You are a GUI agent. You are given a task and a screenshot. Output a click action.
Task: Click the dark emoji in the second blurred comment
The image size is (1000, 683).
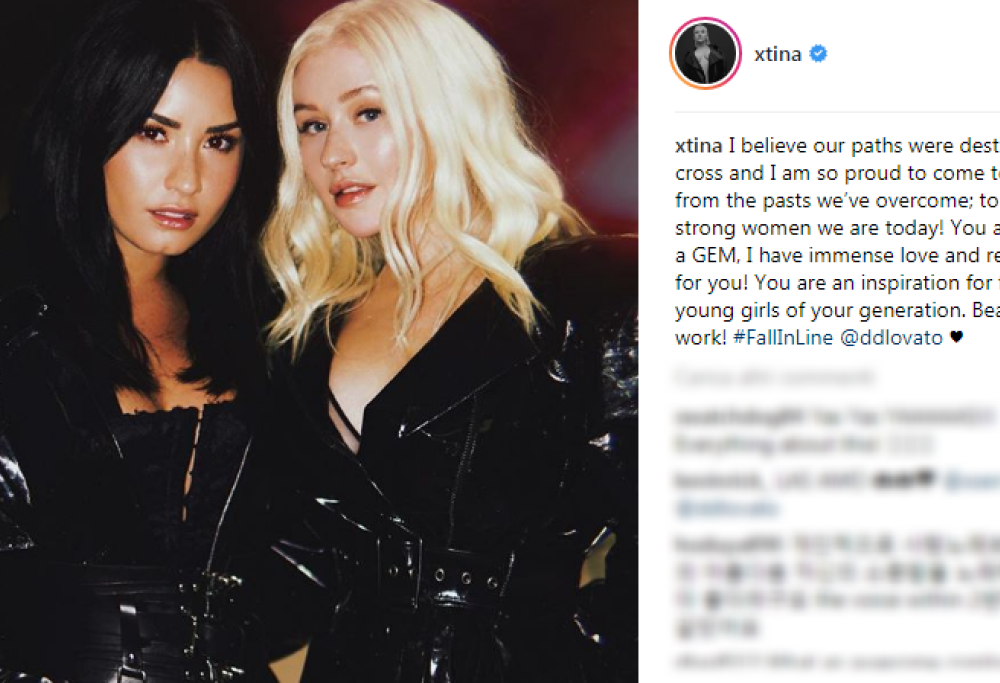coord(904,480)
